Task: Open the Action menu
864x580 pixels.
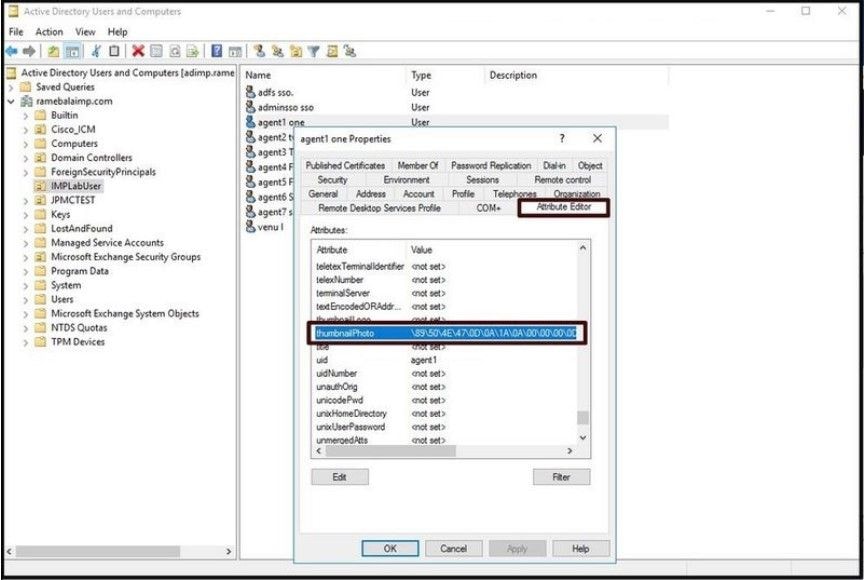Action: click(49, 32)
